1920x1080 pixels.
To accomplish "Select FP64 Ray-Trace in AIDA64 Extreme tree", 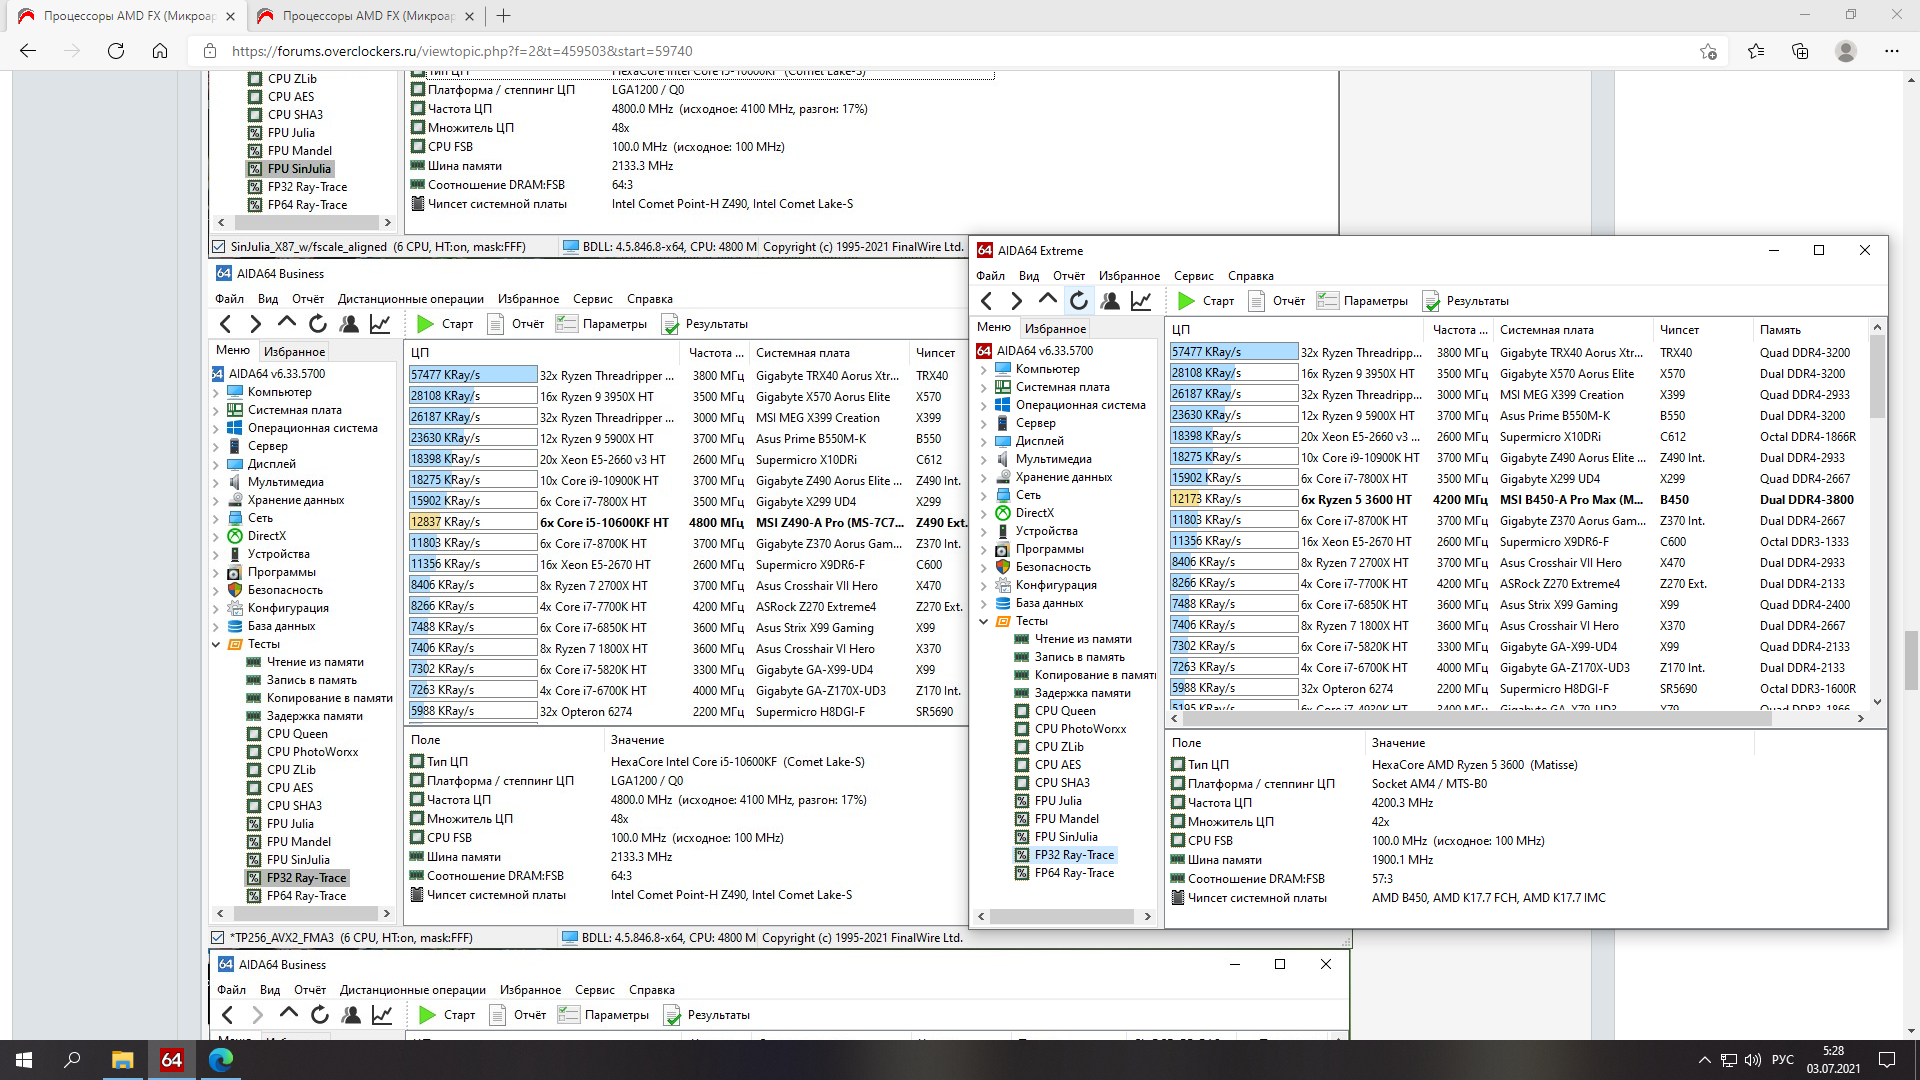I will click(1074, 873).
